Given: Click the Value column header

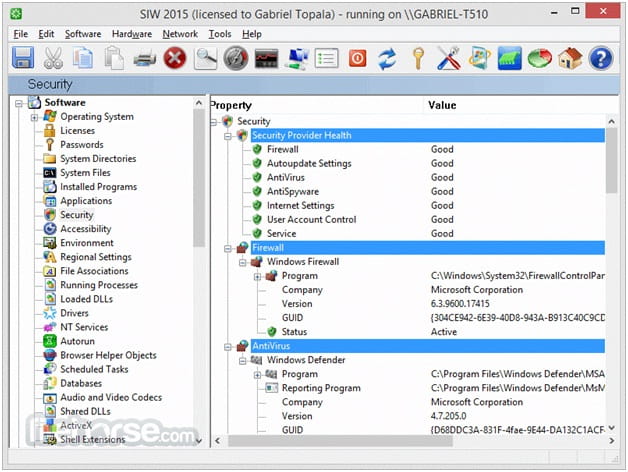Looking at the screenshot, I should tap(442, 105).
